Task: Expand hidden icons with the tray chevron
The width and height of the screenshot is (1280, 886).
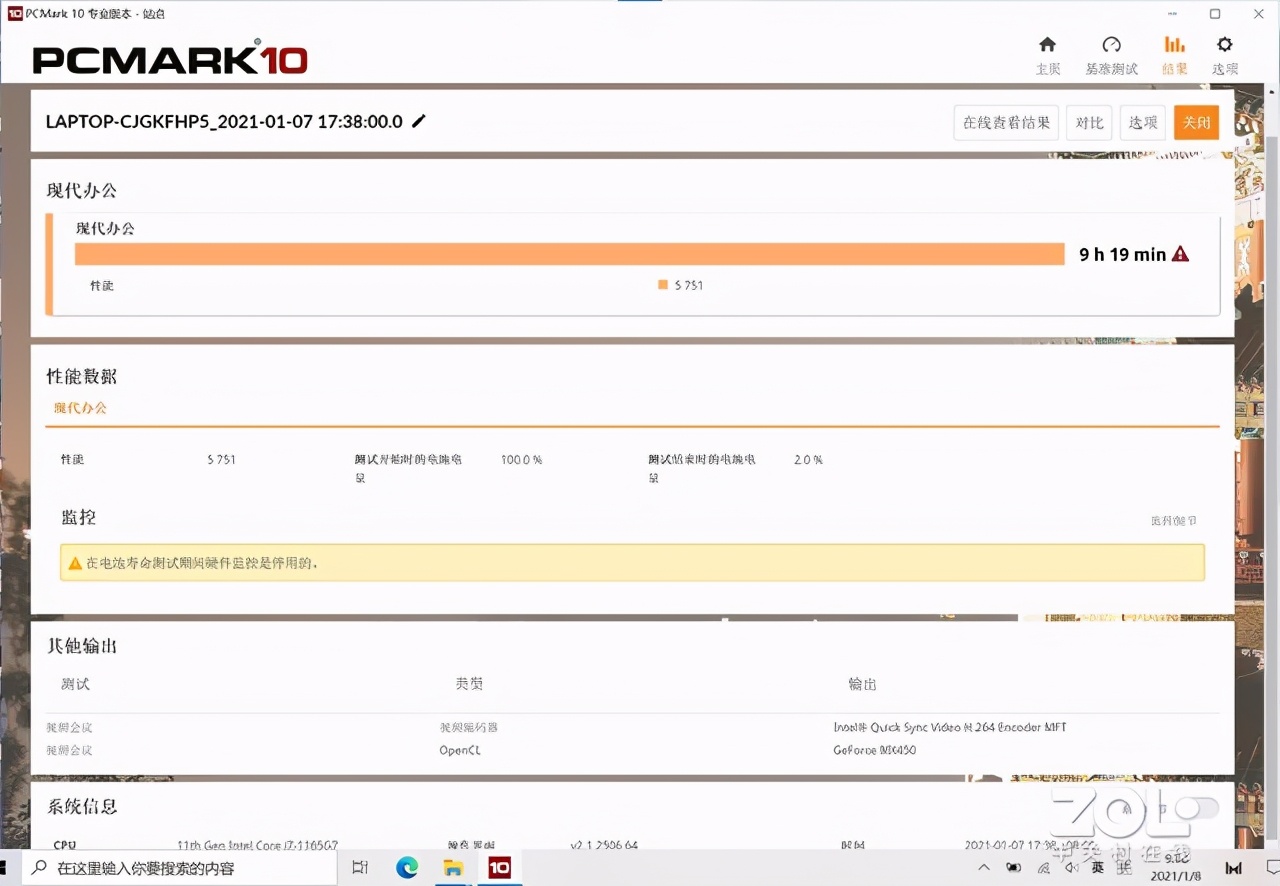Action: tap(983, 867)
